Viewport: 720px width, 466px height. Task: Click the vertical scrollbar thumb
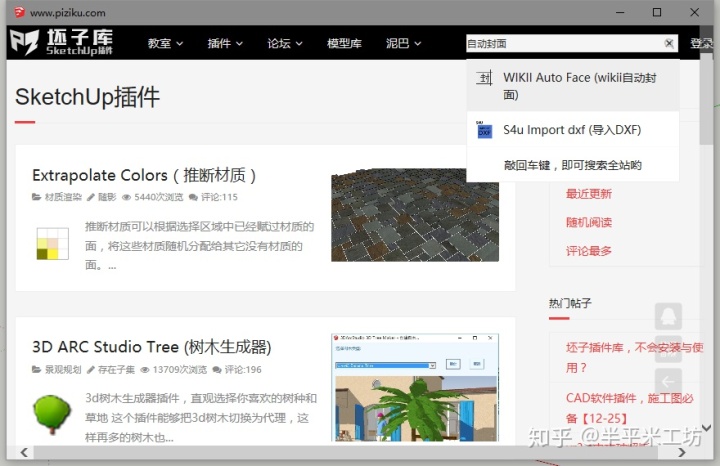[x=706, y=101]
